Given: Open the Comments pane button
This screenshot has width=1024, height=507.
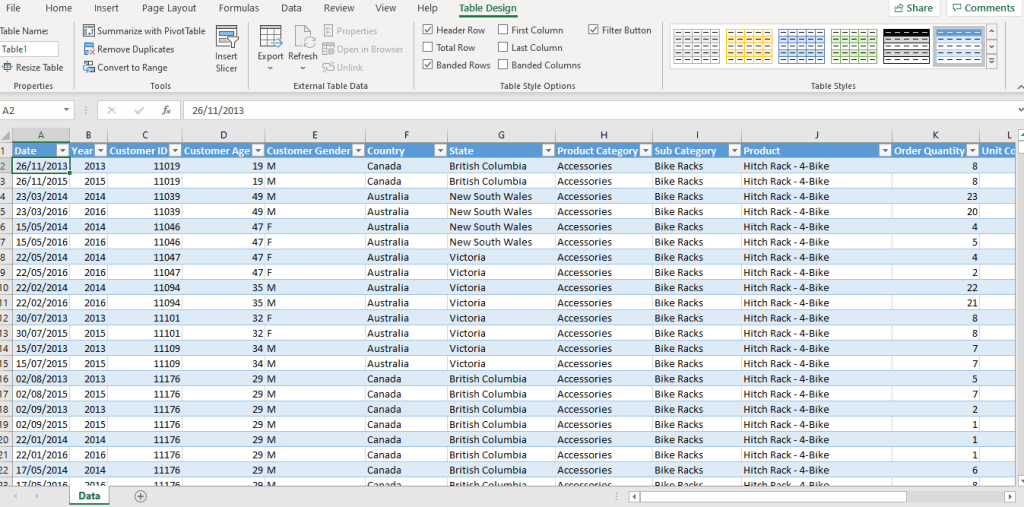Looking at the screenshot, I should click(982, 8).
